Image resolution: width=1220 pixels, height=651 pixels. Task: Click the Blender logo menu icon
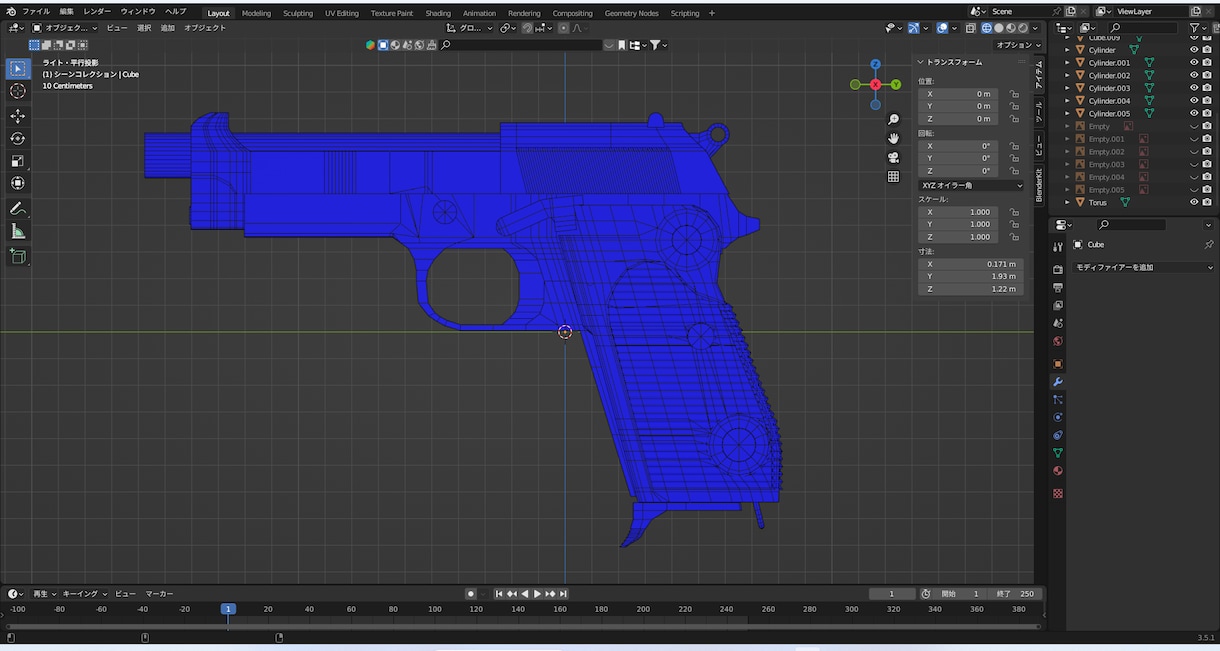tap(10, 11)
